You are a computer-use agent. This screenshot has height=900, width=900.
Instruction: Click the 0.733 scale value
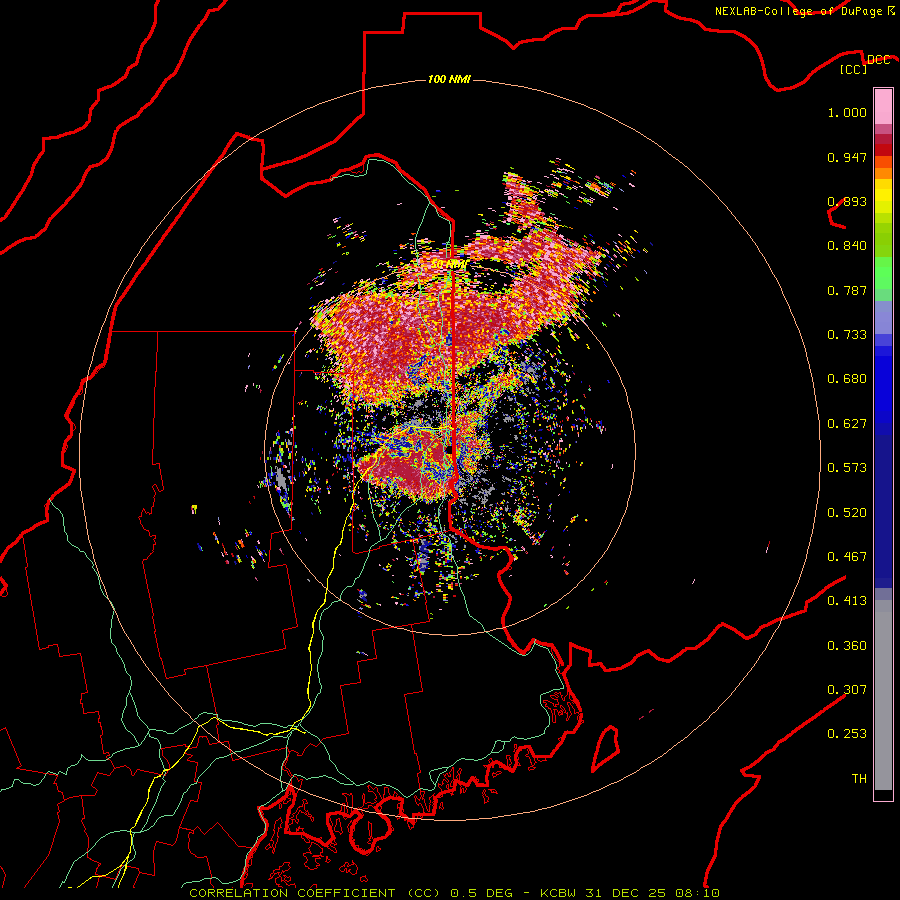tap(847, 335)
